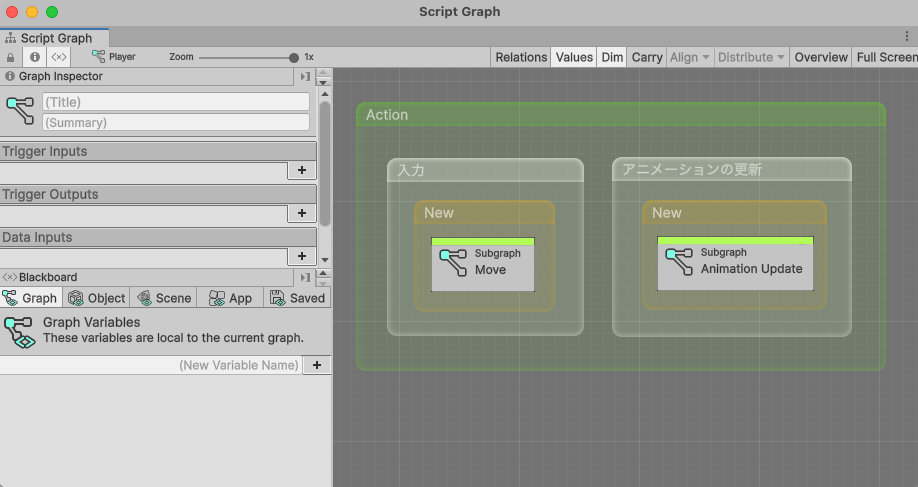Click the Graph Variables description icon
Image resolution: width=918 pixels, height=487 pixels.
pyautogui.click(x=19, y=331)
